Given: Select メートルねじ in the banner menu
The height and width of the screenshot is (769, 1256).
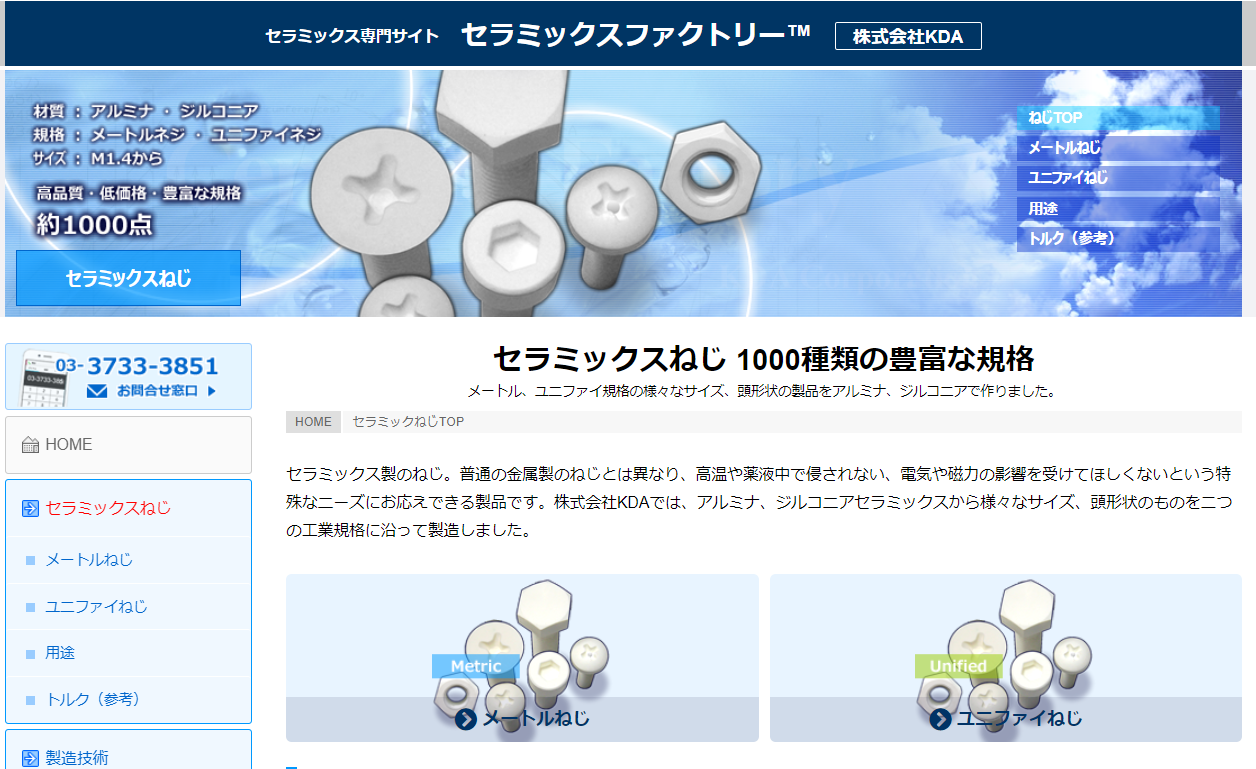Looking at the screenshot, I should [1064, 148].
